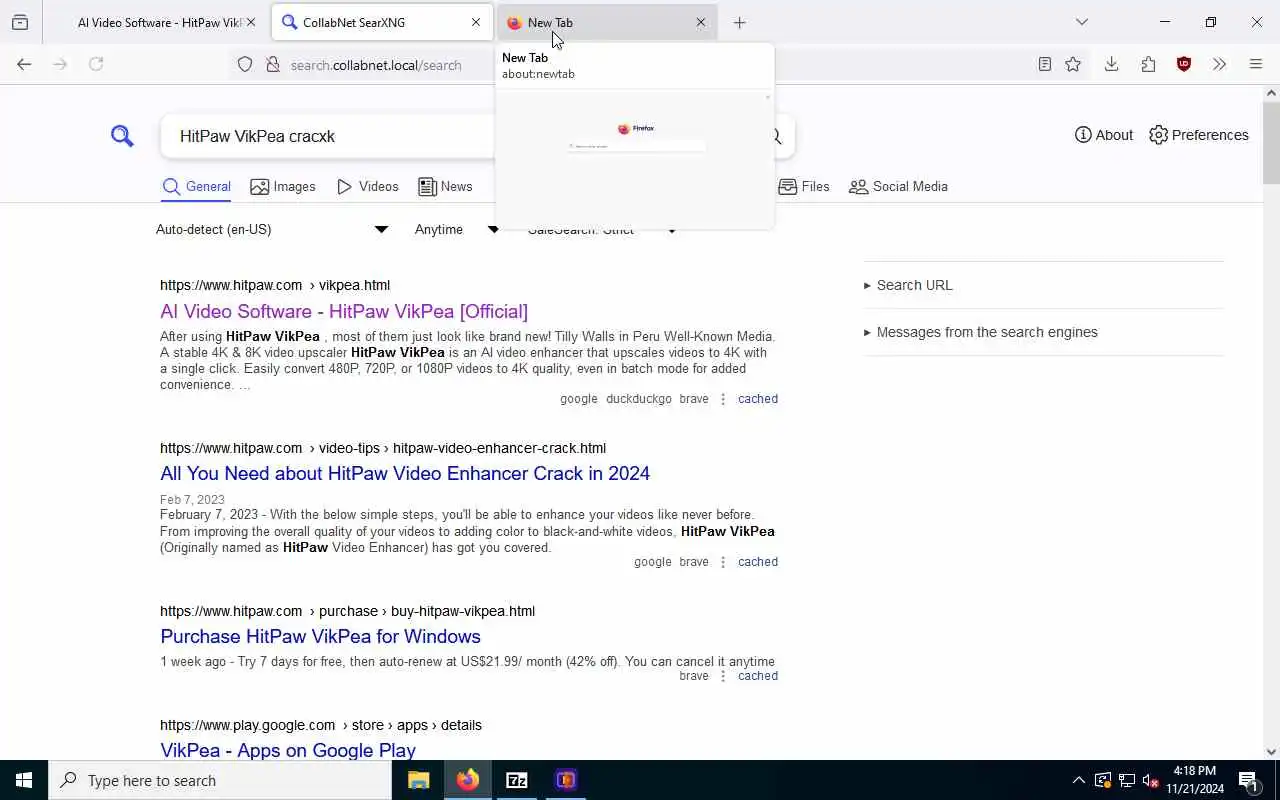The height and width of the screenshot is (800, 1280).
Task: Switch to AI Video Software HitPaw tab
Action: (x=155, y=22)
